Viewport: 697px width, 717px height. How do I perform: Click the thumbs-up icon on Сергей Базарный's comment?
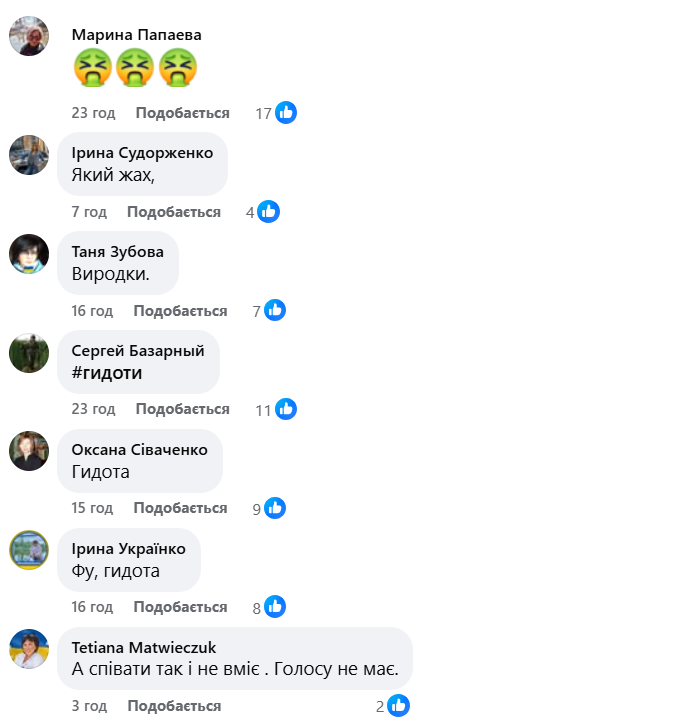[x=286, y=409]
